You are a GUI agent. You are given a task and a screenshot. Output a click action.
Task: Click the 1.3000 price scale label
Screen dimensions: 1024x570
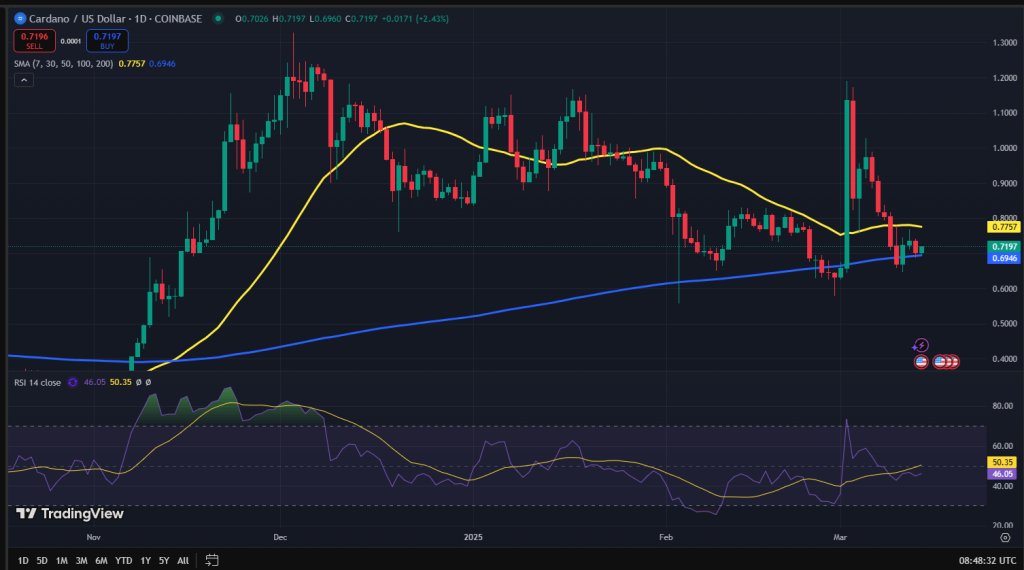click(x=1005, y=42)
